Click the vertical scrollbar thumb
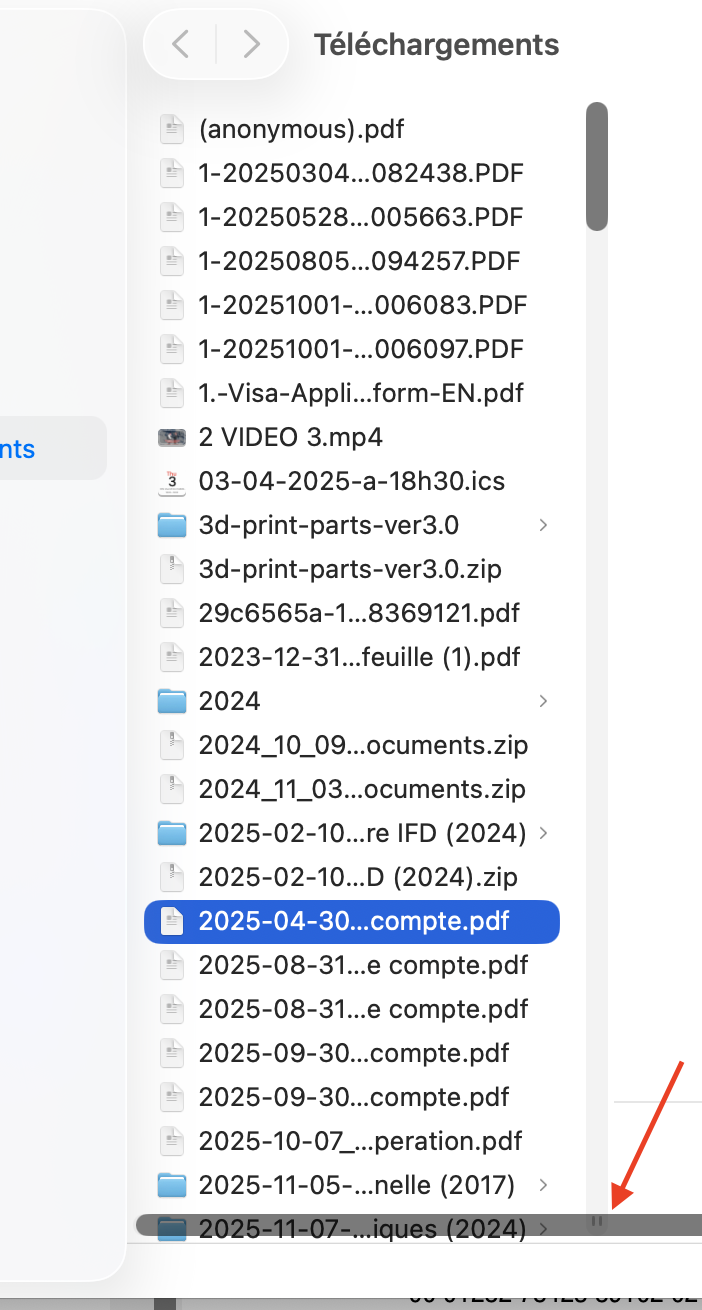The image size is (702, 1310). click(x=597, y=166)
